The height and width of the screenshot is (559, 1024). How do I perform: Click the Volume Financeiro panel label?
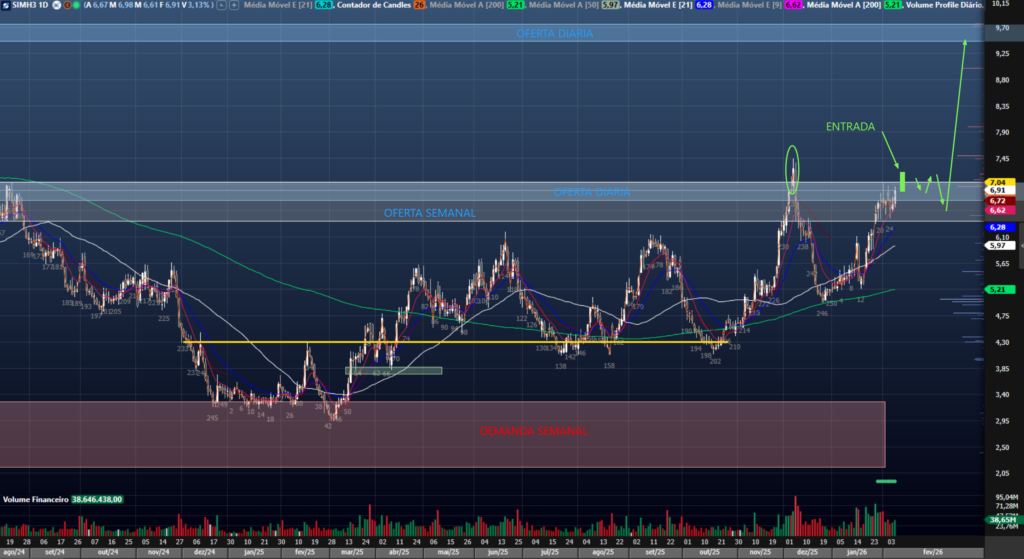(x=36, y=497)
